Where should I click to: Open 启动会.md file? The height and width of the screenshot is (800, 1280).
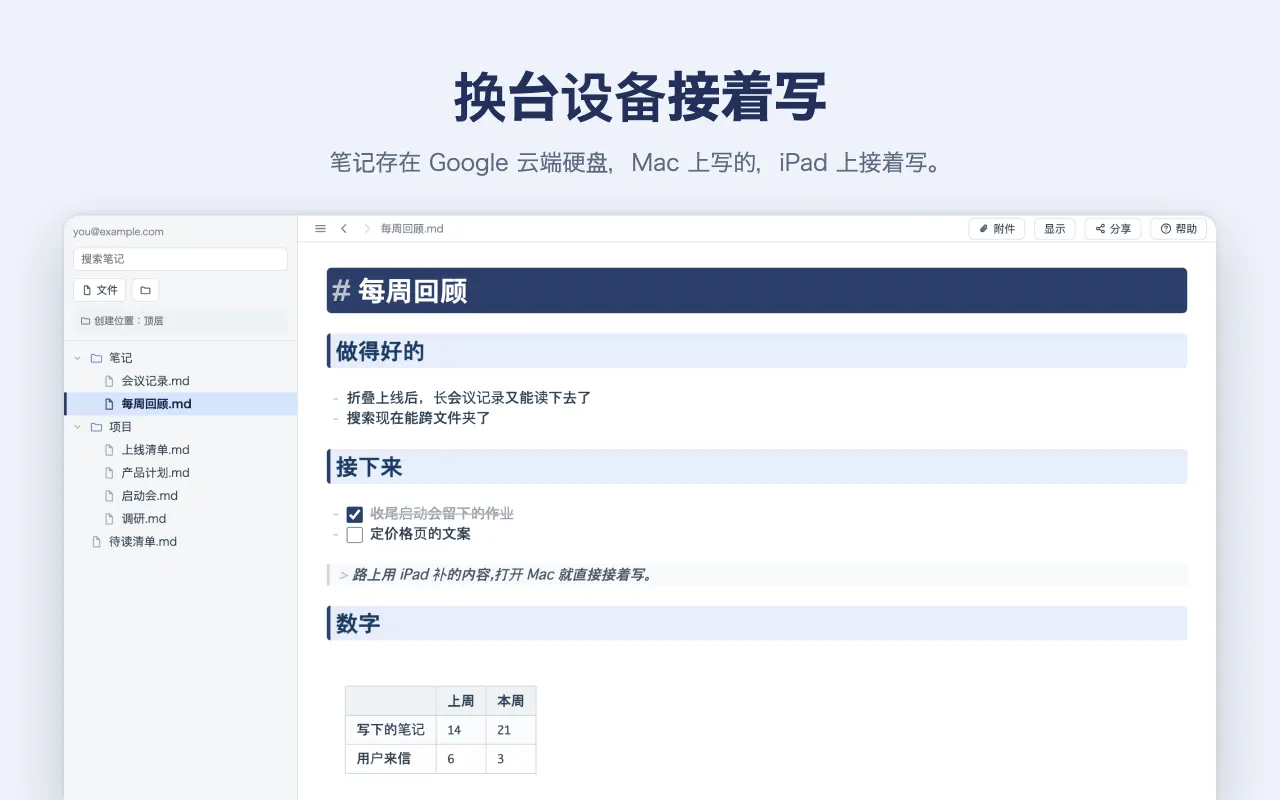pos(180,496)
